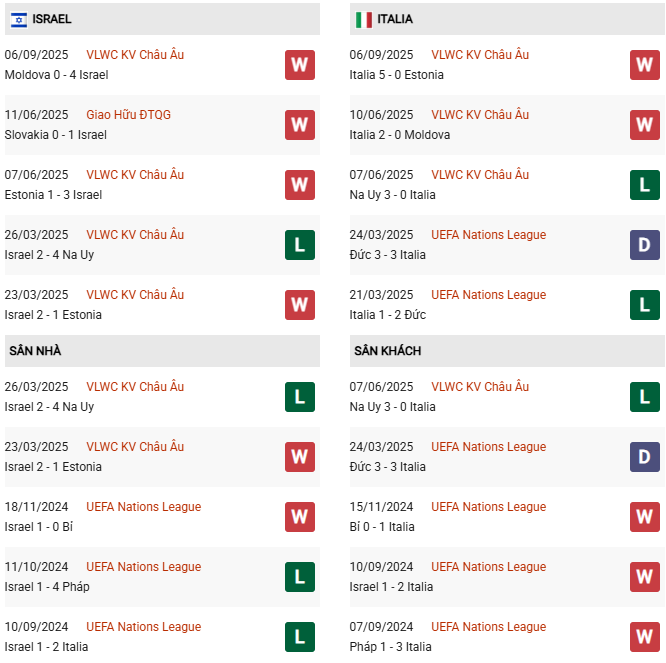Click the Israel flag icon

19,19
